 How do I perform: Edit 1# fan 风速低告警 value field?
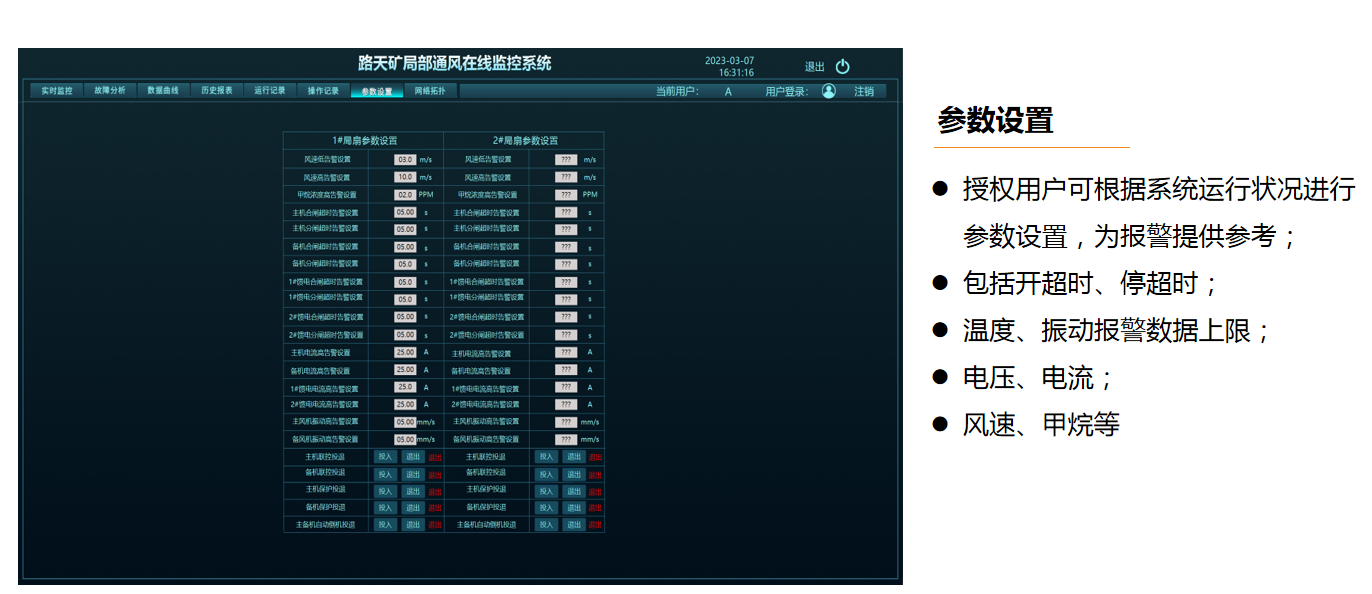405,160
